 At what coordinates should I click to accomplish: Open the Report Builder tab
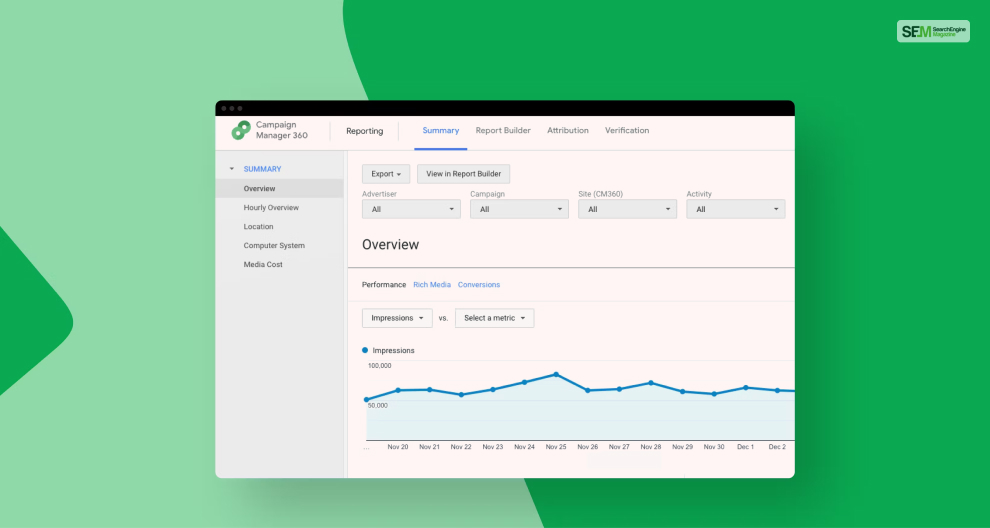pos(503,131)
